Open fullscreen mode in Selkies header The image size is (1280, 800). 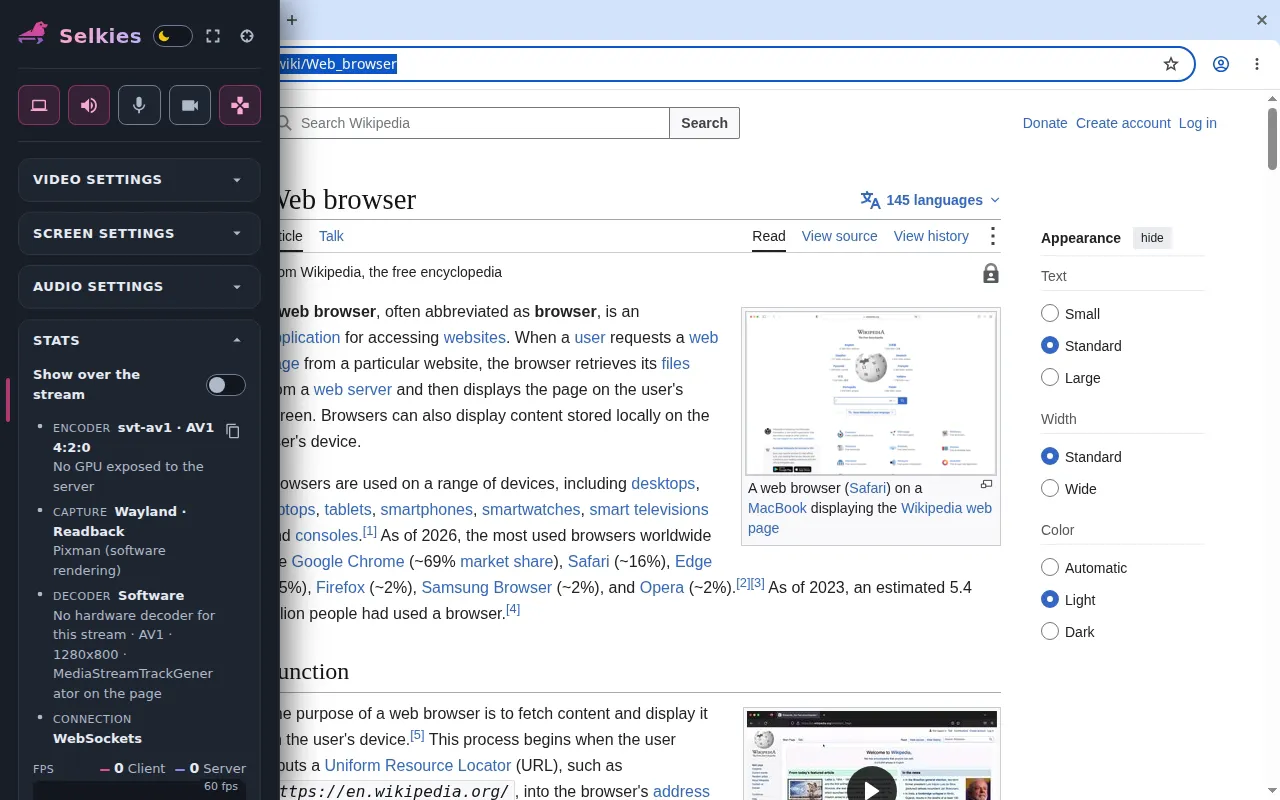213,36
